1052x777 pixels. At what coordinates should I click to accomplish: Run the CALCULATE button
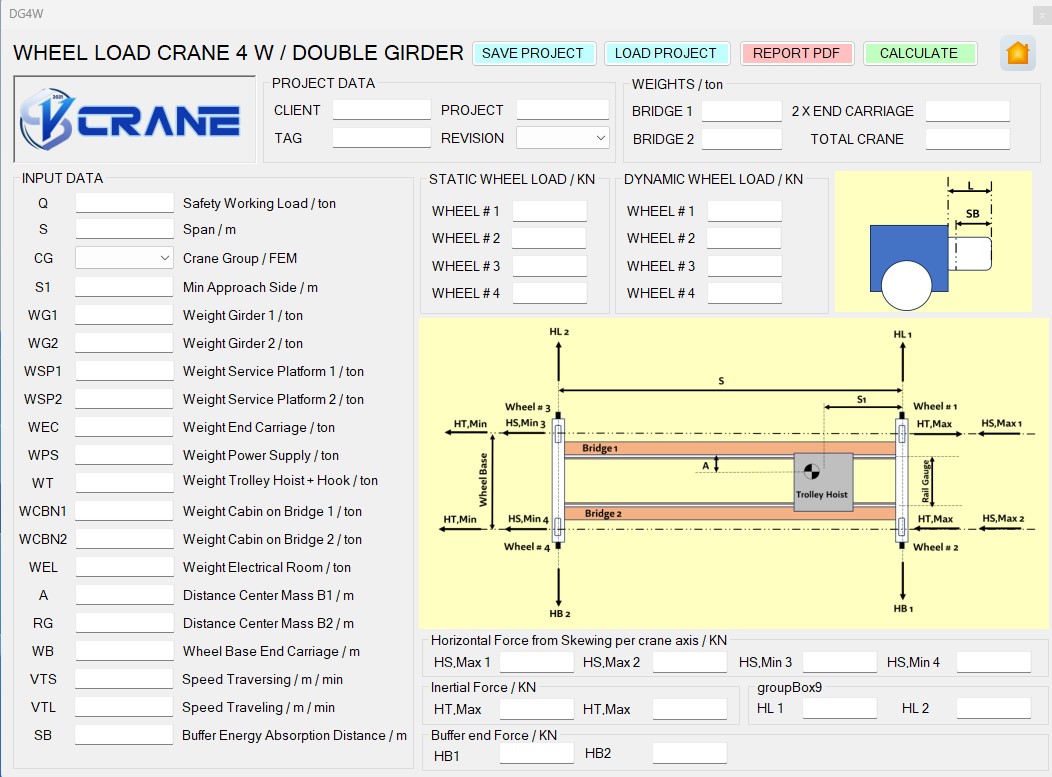919,54
